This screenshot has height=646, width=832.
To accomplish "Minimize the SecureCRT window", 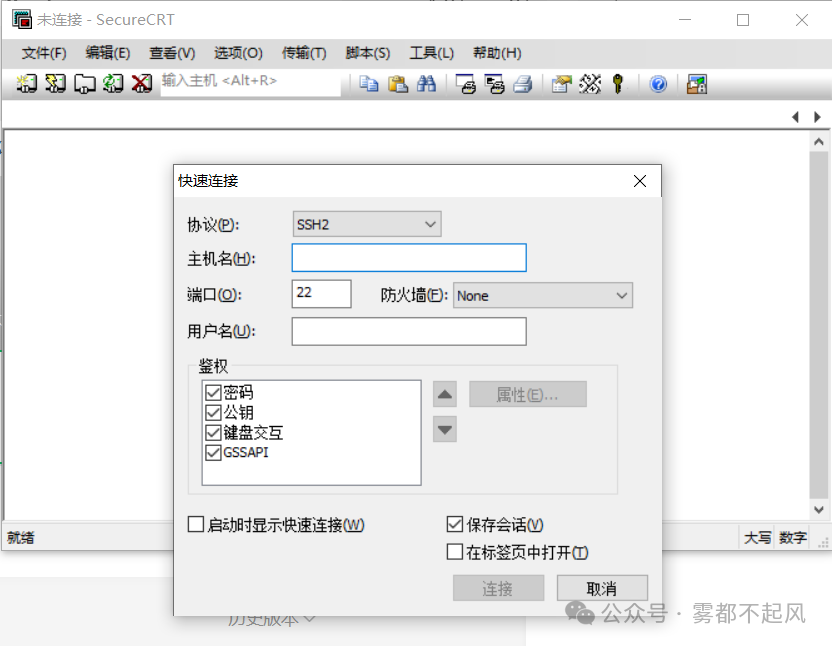I will coord(685,20).
